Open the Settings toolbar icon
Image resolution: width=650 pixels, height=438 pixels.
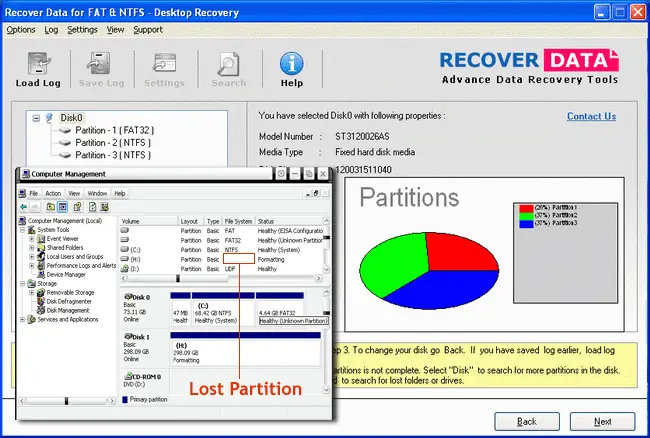pyautogui.click(x=164, y=63)
